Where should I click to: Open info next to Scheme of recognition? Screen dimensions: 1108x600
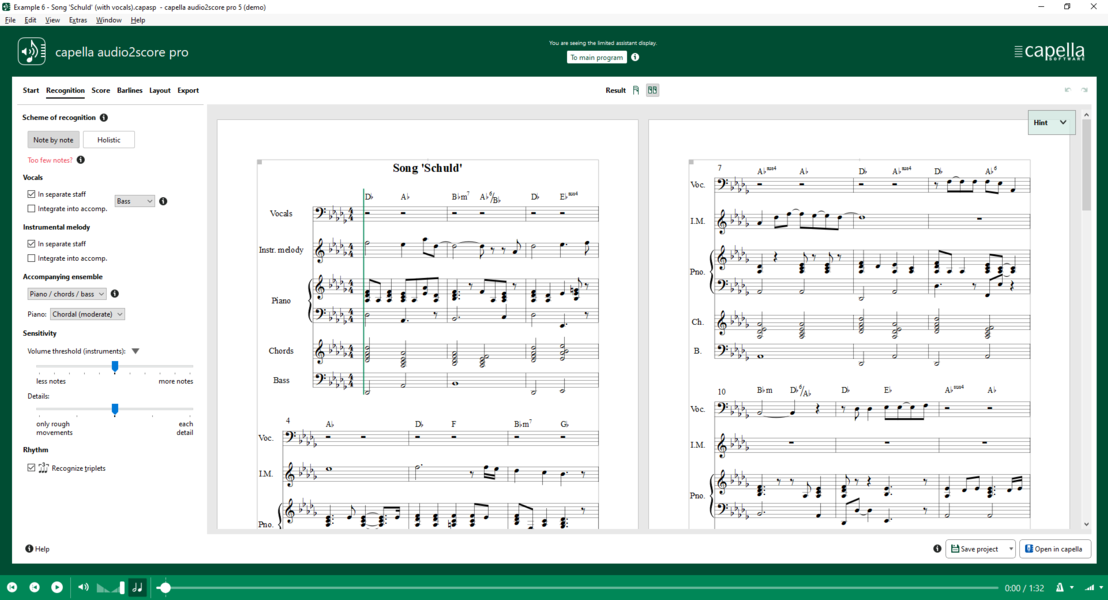[x=104, y=117]
